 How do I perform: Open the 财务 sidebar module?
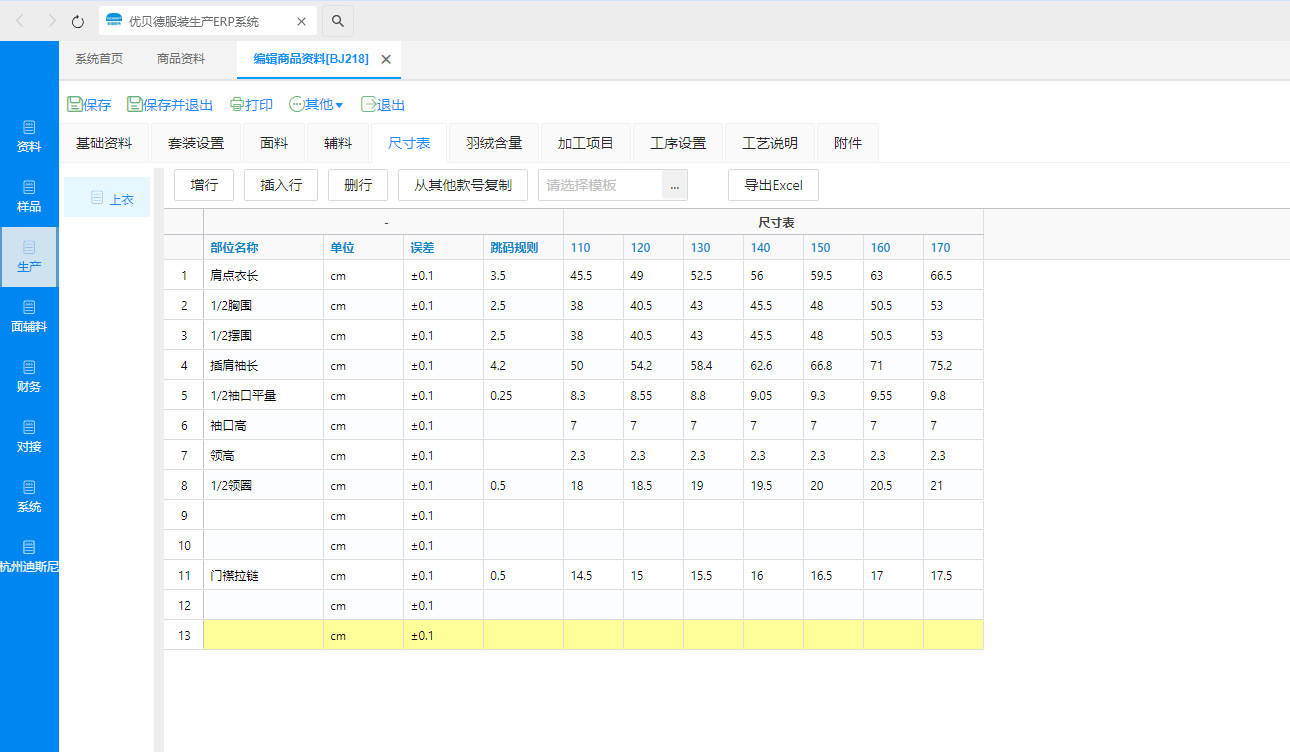pos(29,377)
